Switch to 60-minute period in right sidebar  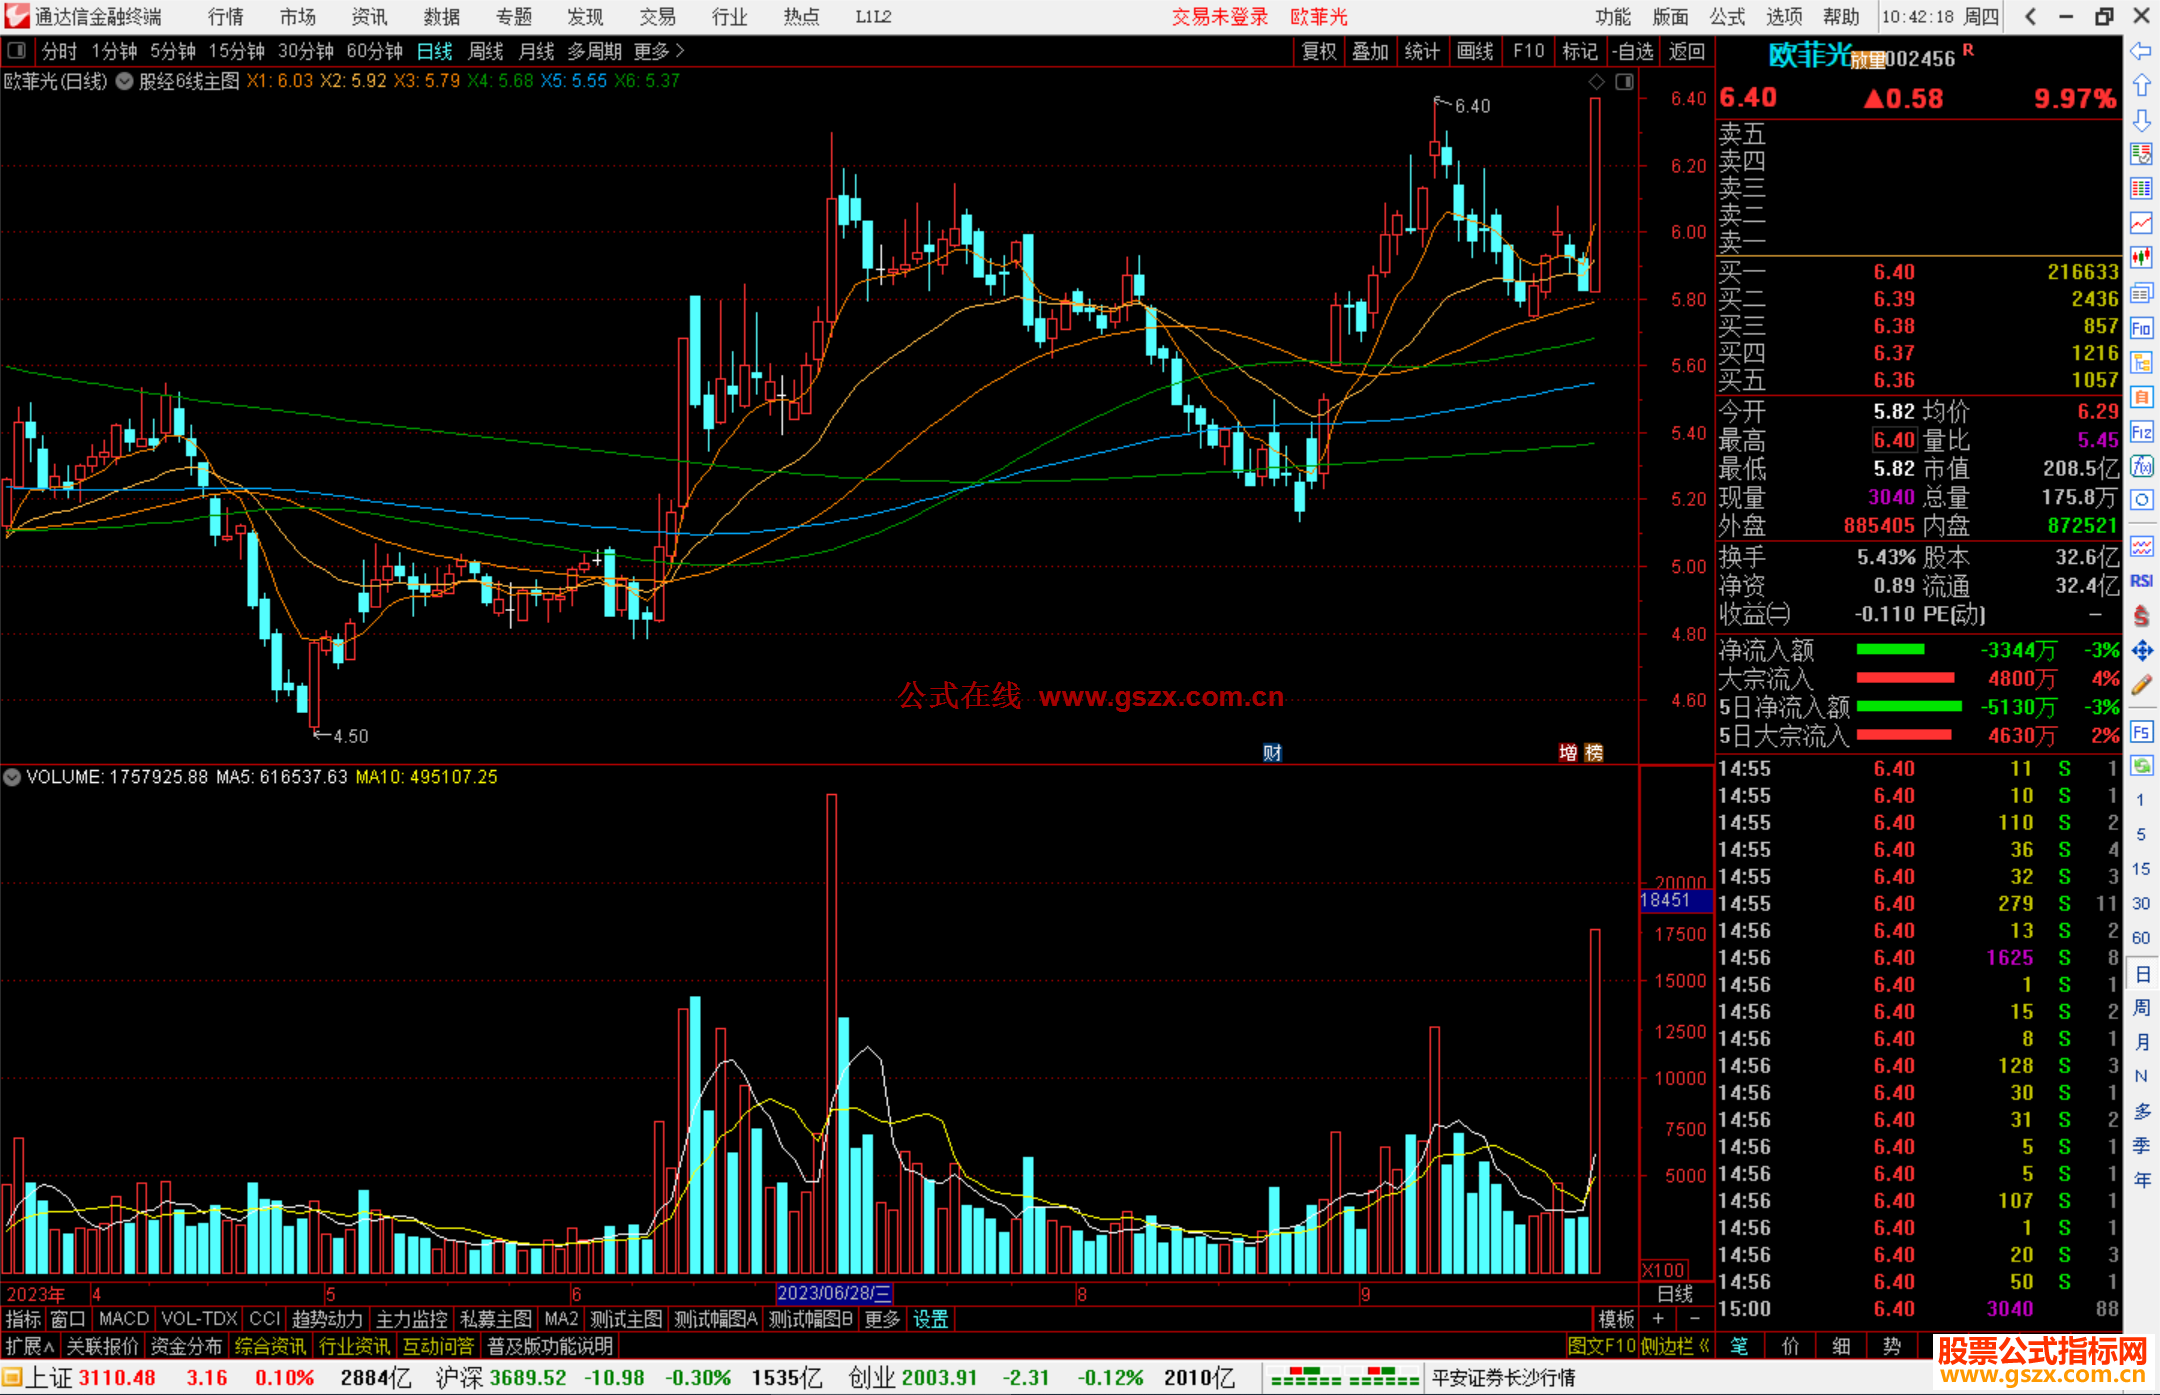pos(2141,938)
